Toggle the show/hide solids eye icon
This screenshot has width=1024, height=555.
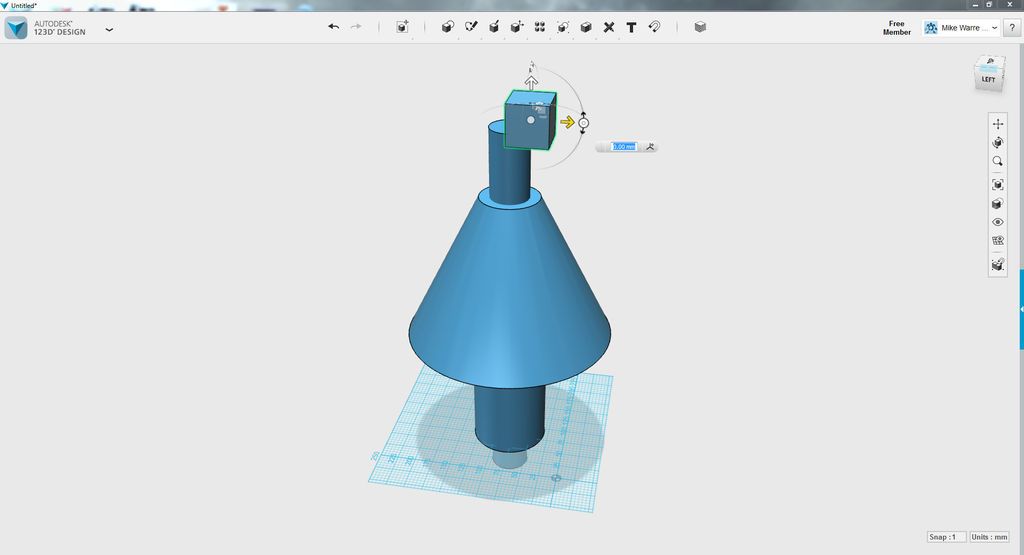coord(997,222)
